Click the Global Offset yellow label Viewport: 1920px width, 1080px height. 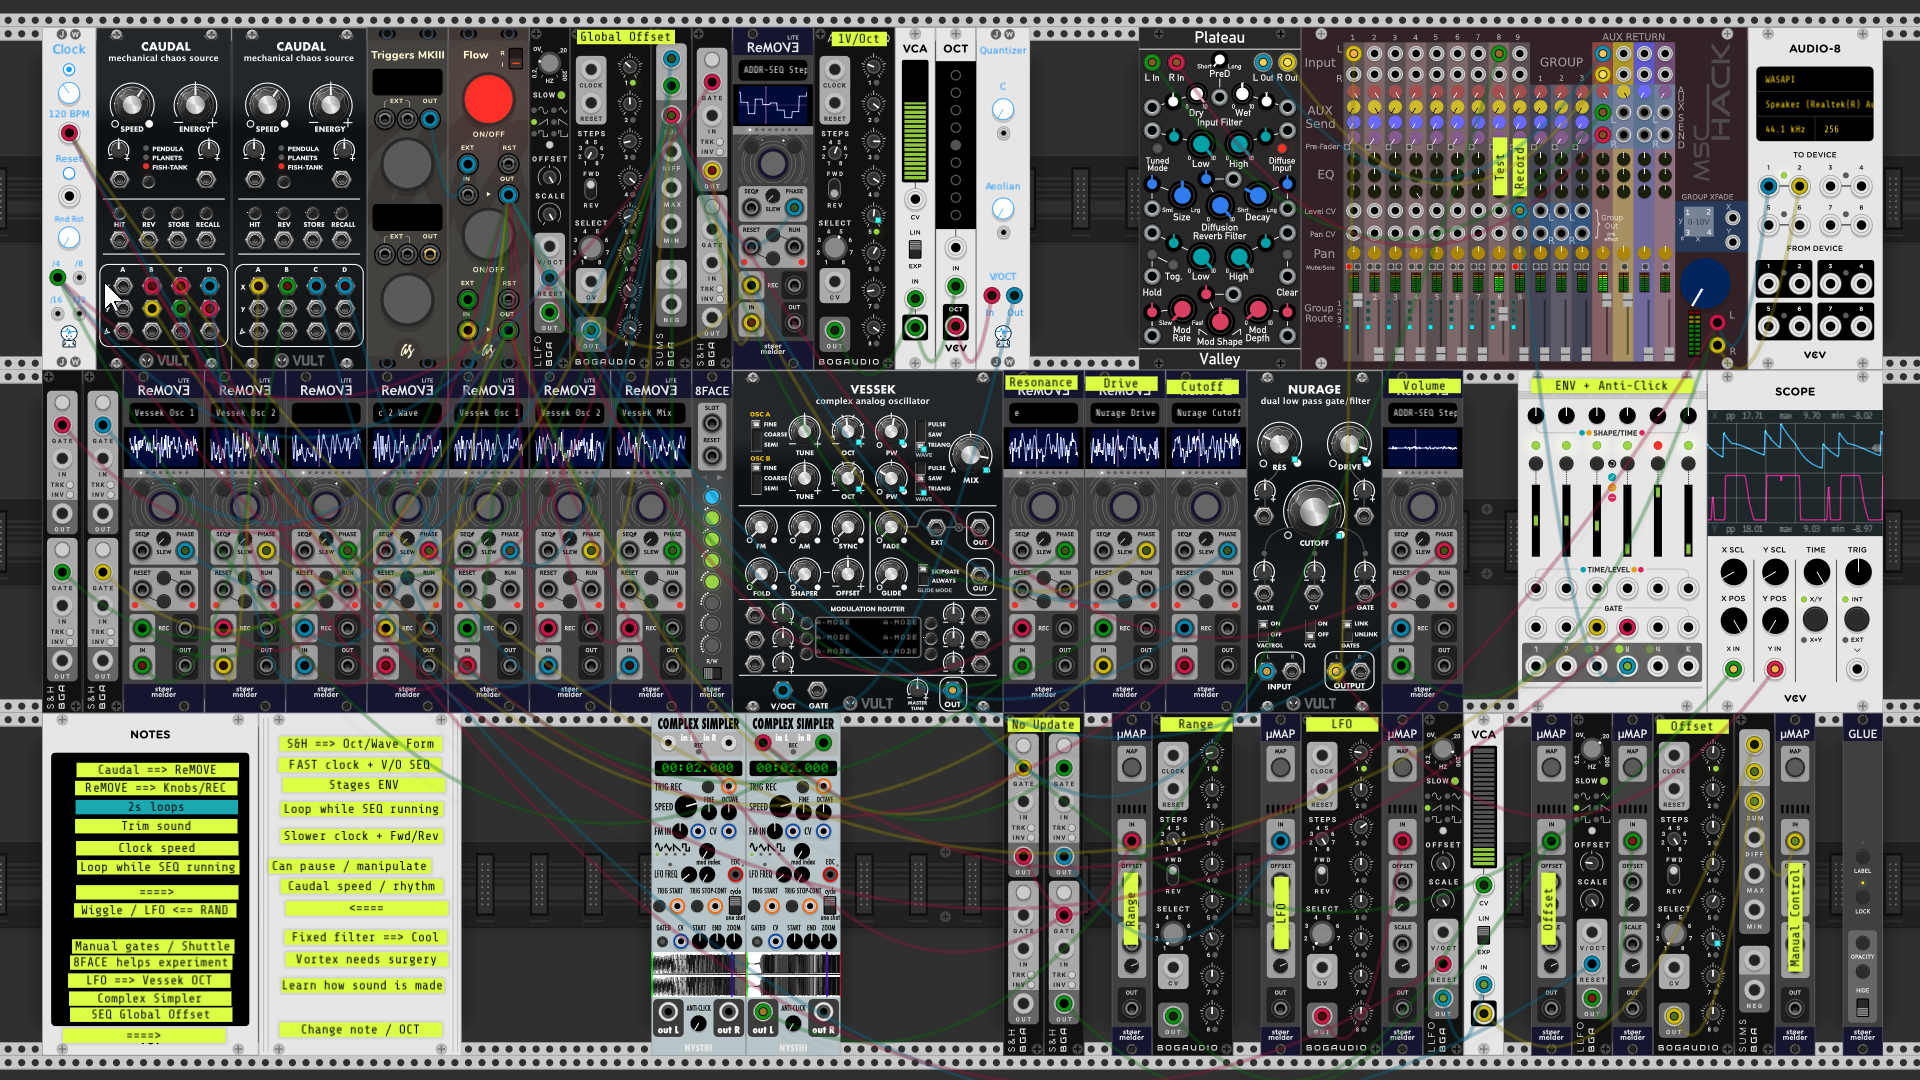626,37
